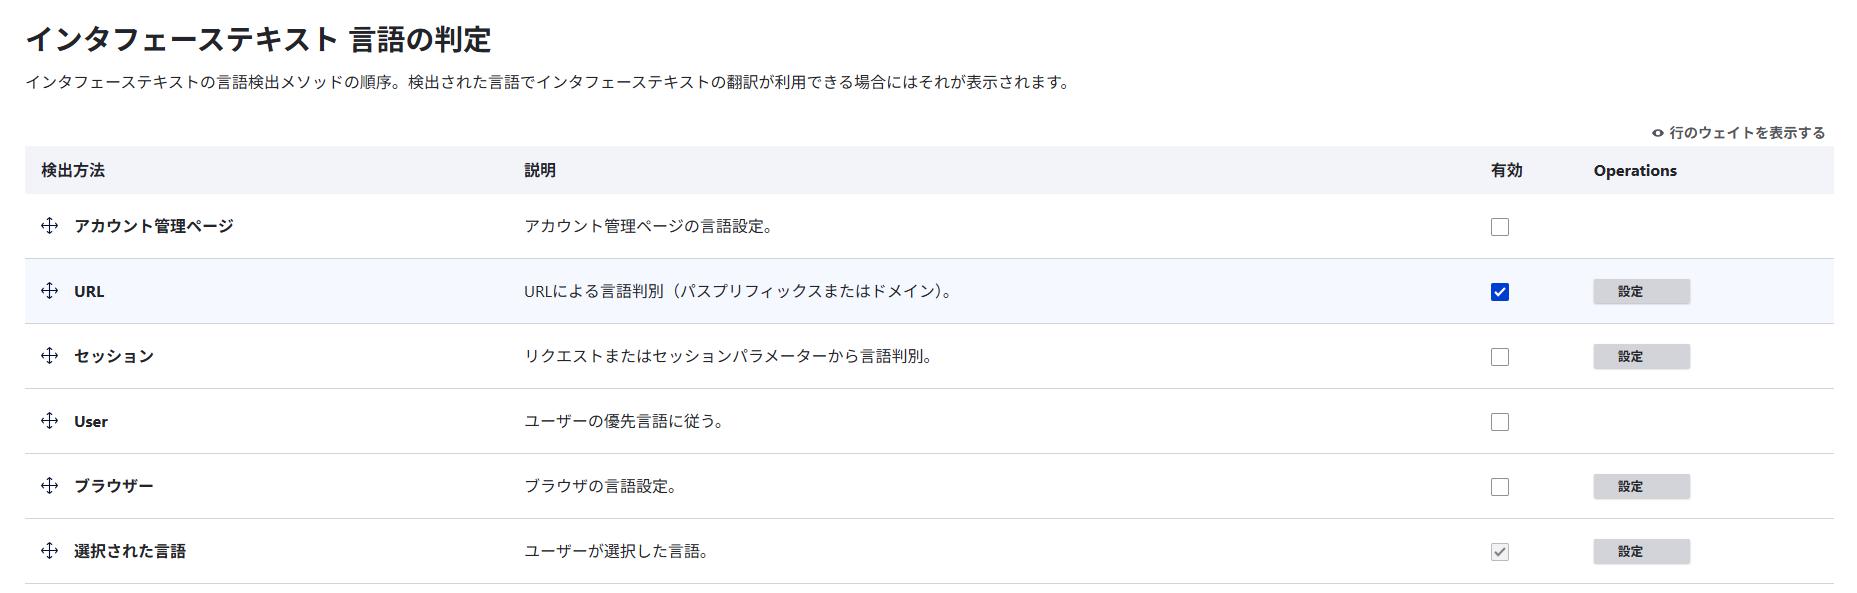This screenshot has height=593, width=1857.
Task: Click the URL row drag handle
Action: (x=49, y=291)
